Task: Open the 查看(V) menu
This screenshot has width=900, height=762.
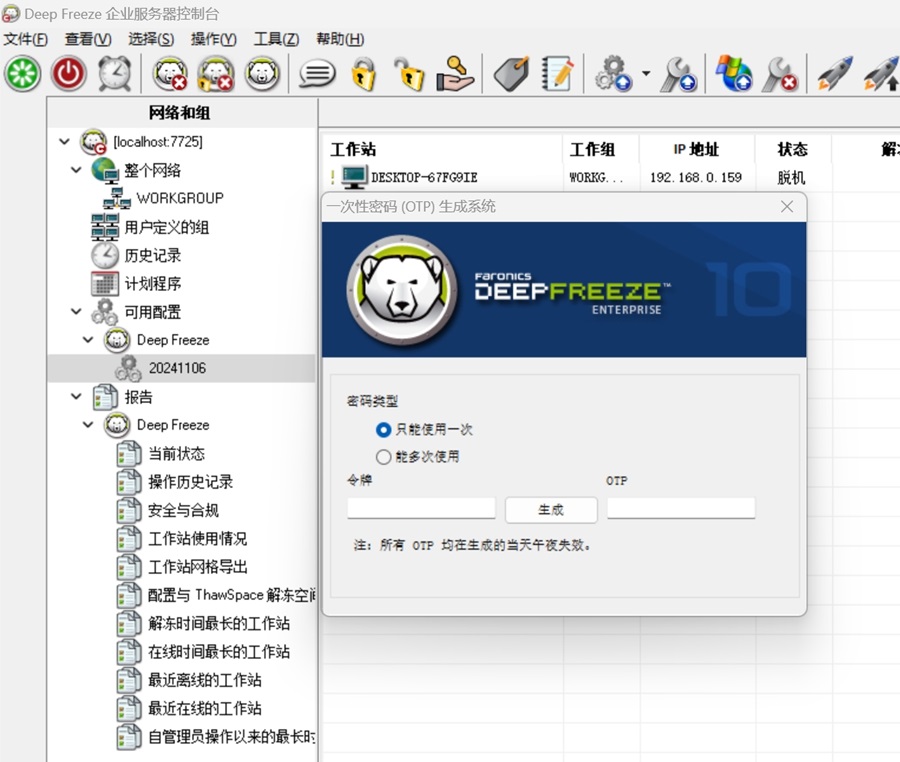Action: click(88, 39)
